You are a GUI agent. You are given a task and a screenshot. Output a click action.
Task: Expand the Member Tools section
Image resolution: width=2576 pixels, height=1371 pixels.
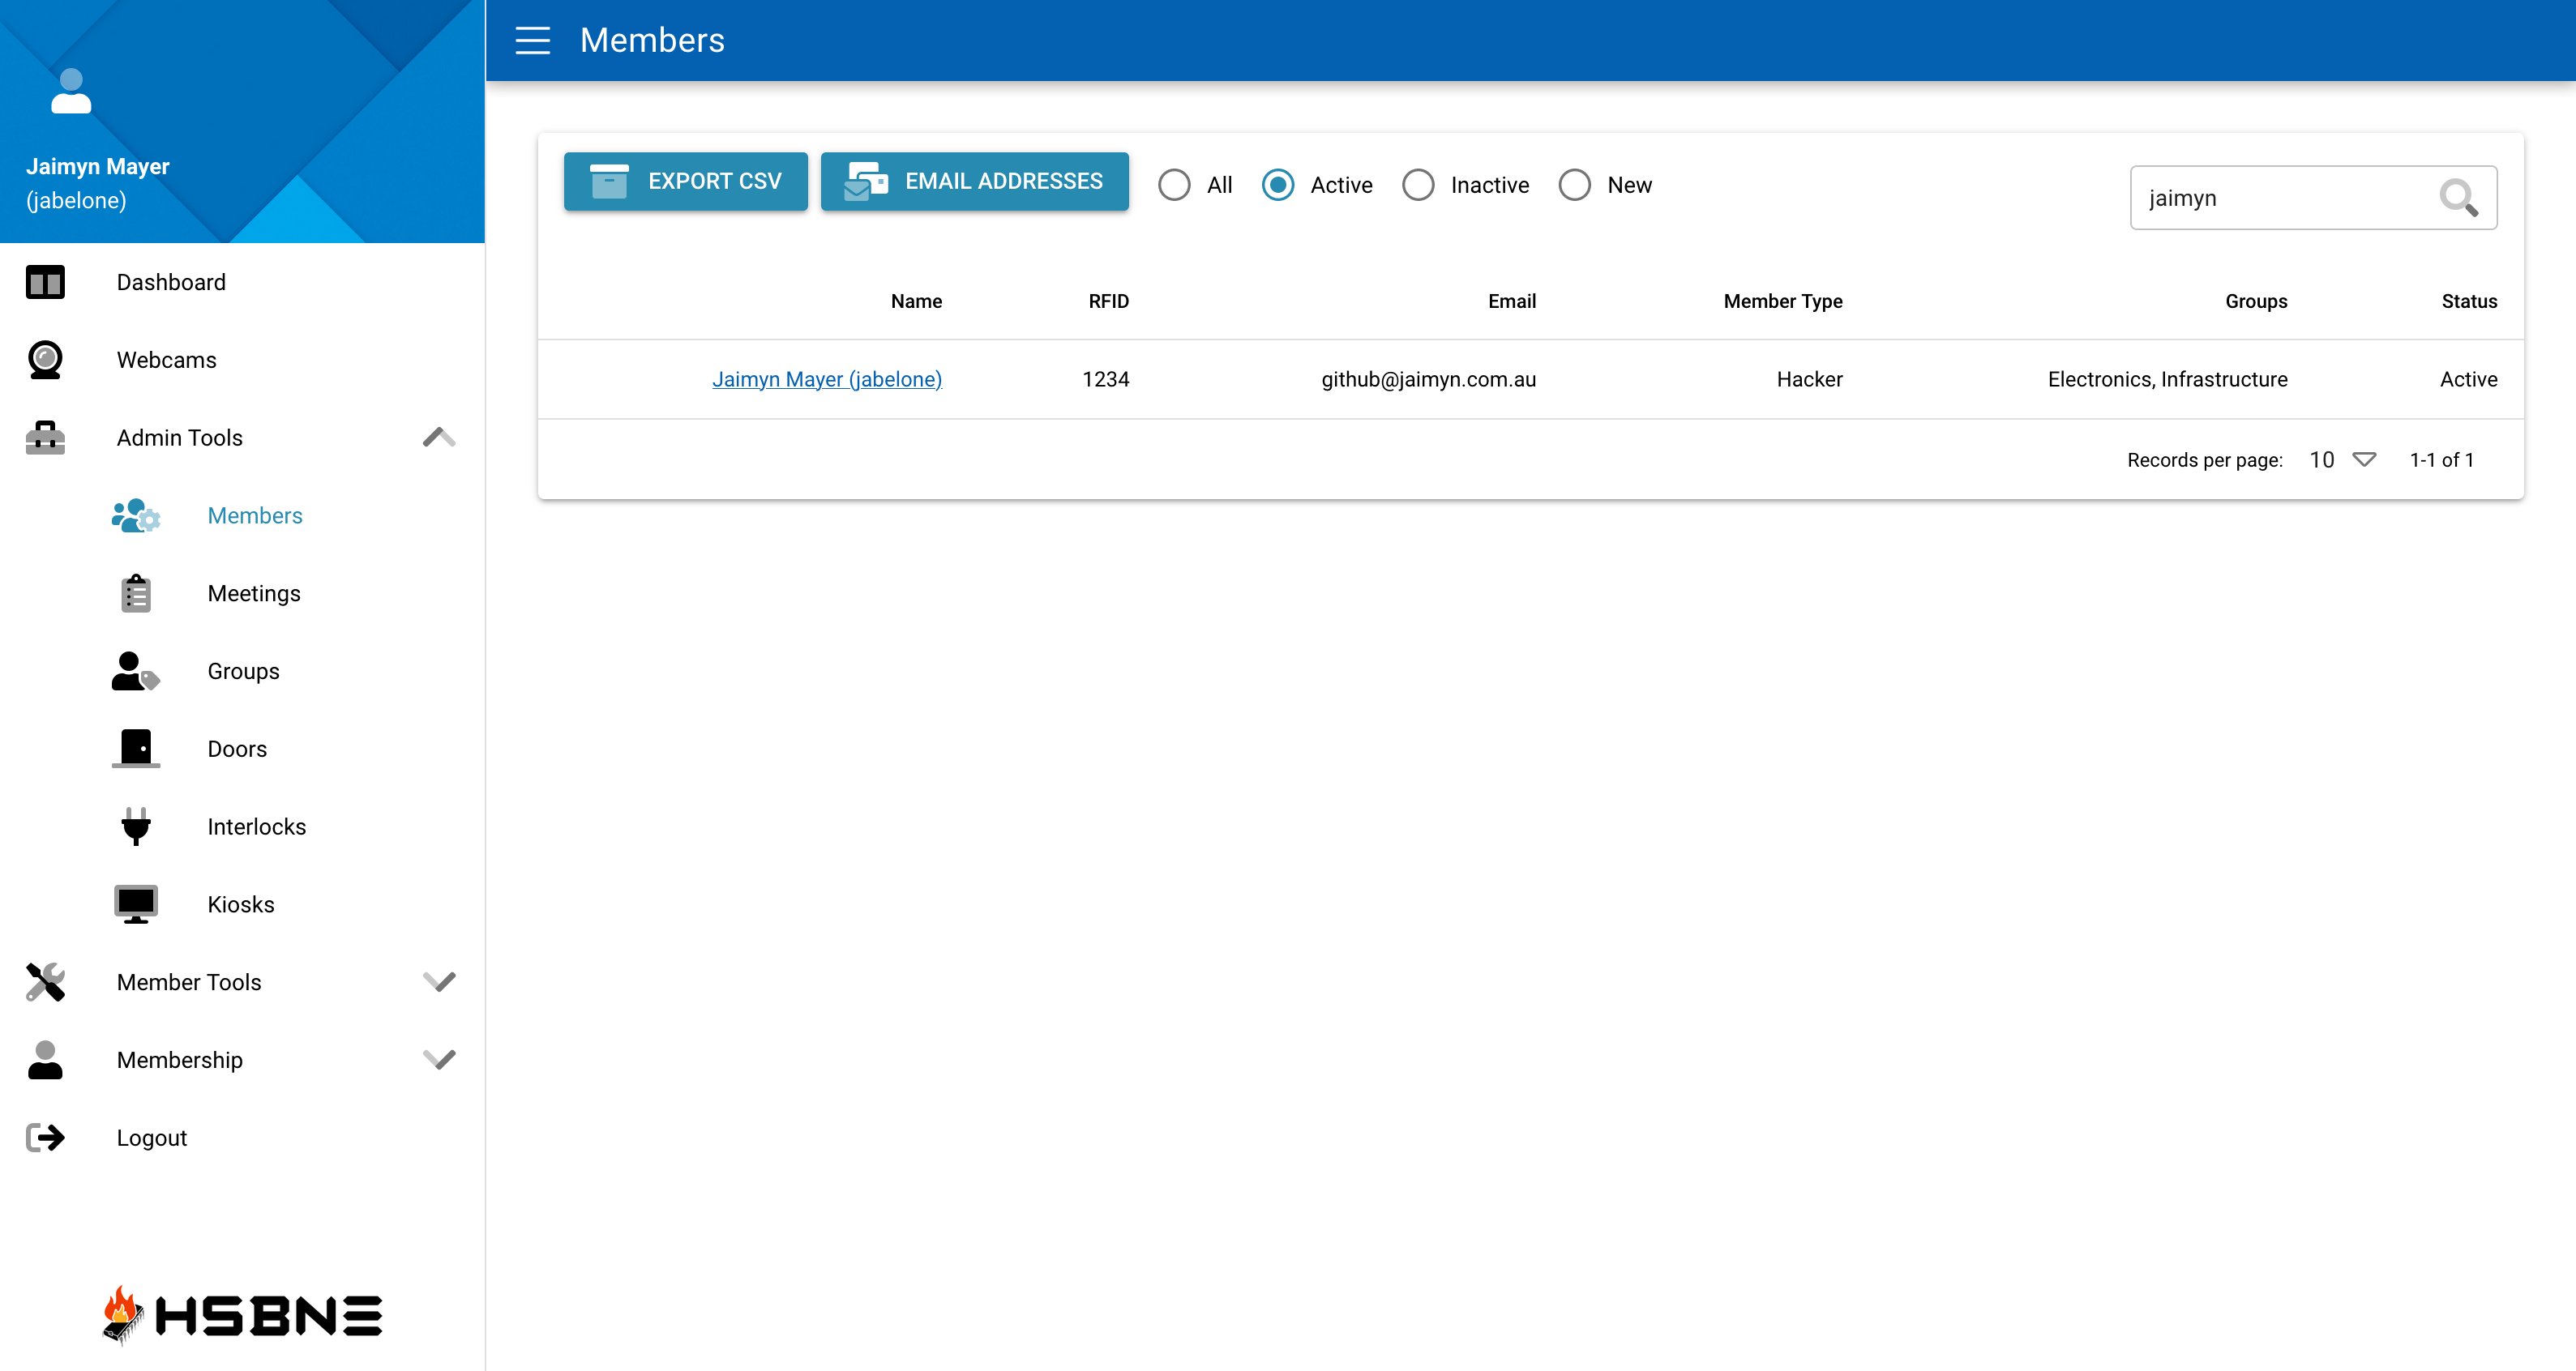[x=439, y=981]
